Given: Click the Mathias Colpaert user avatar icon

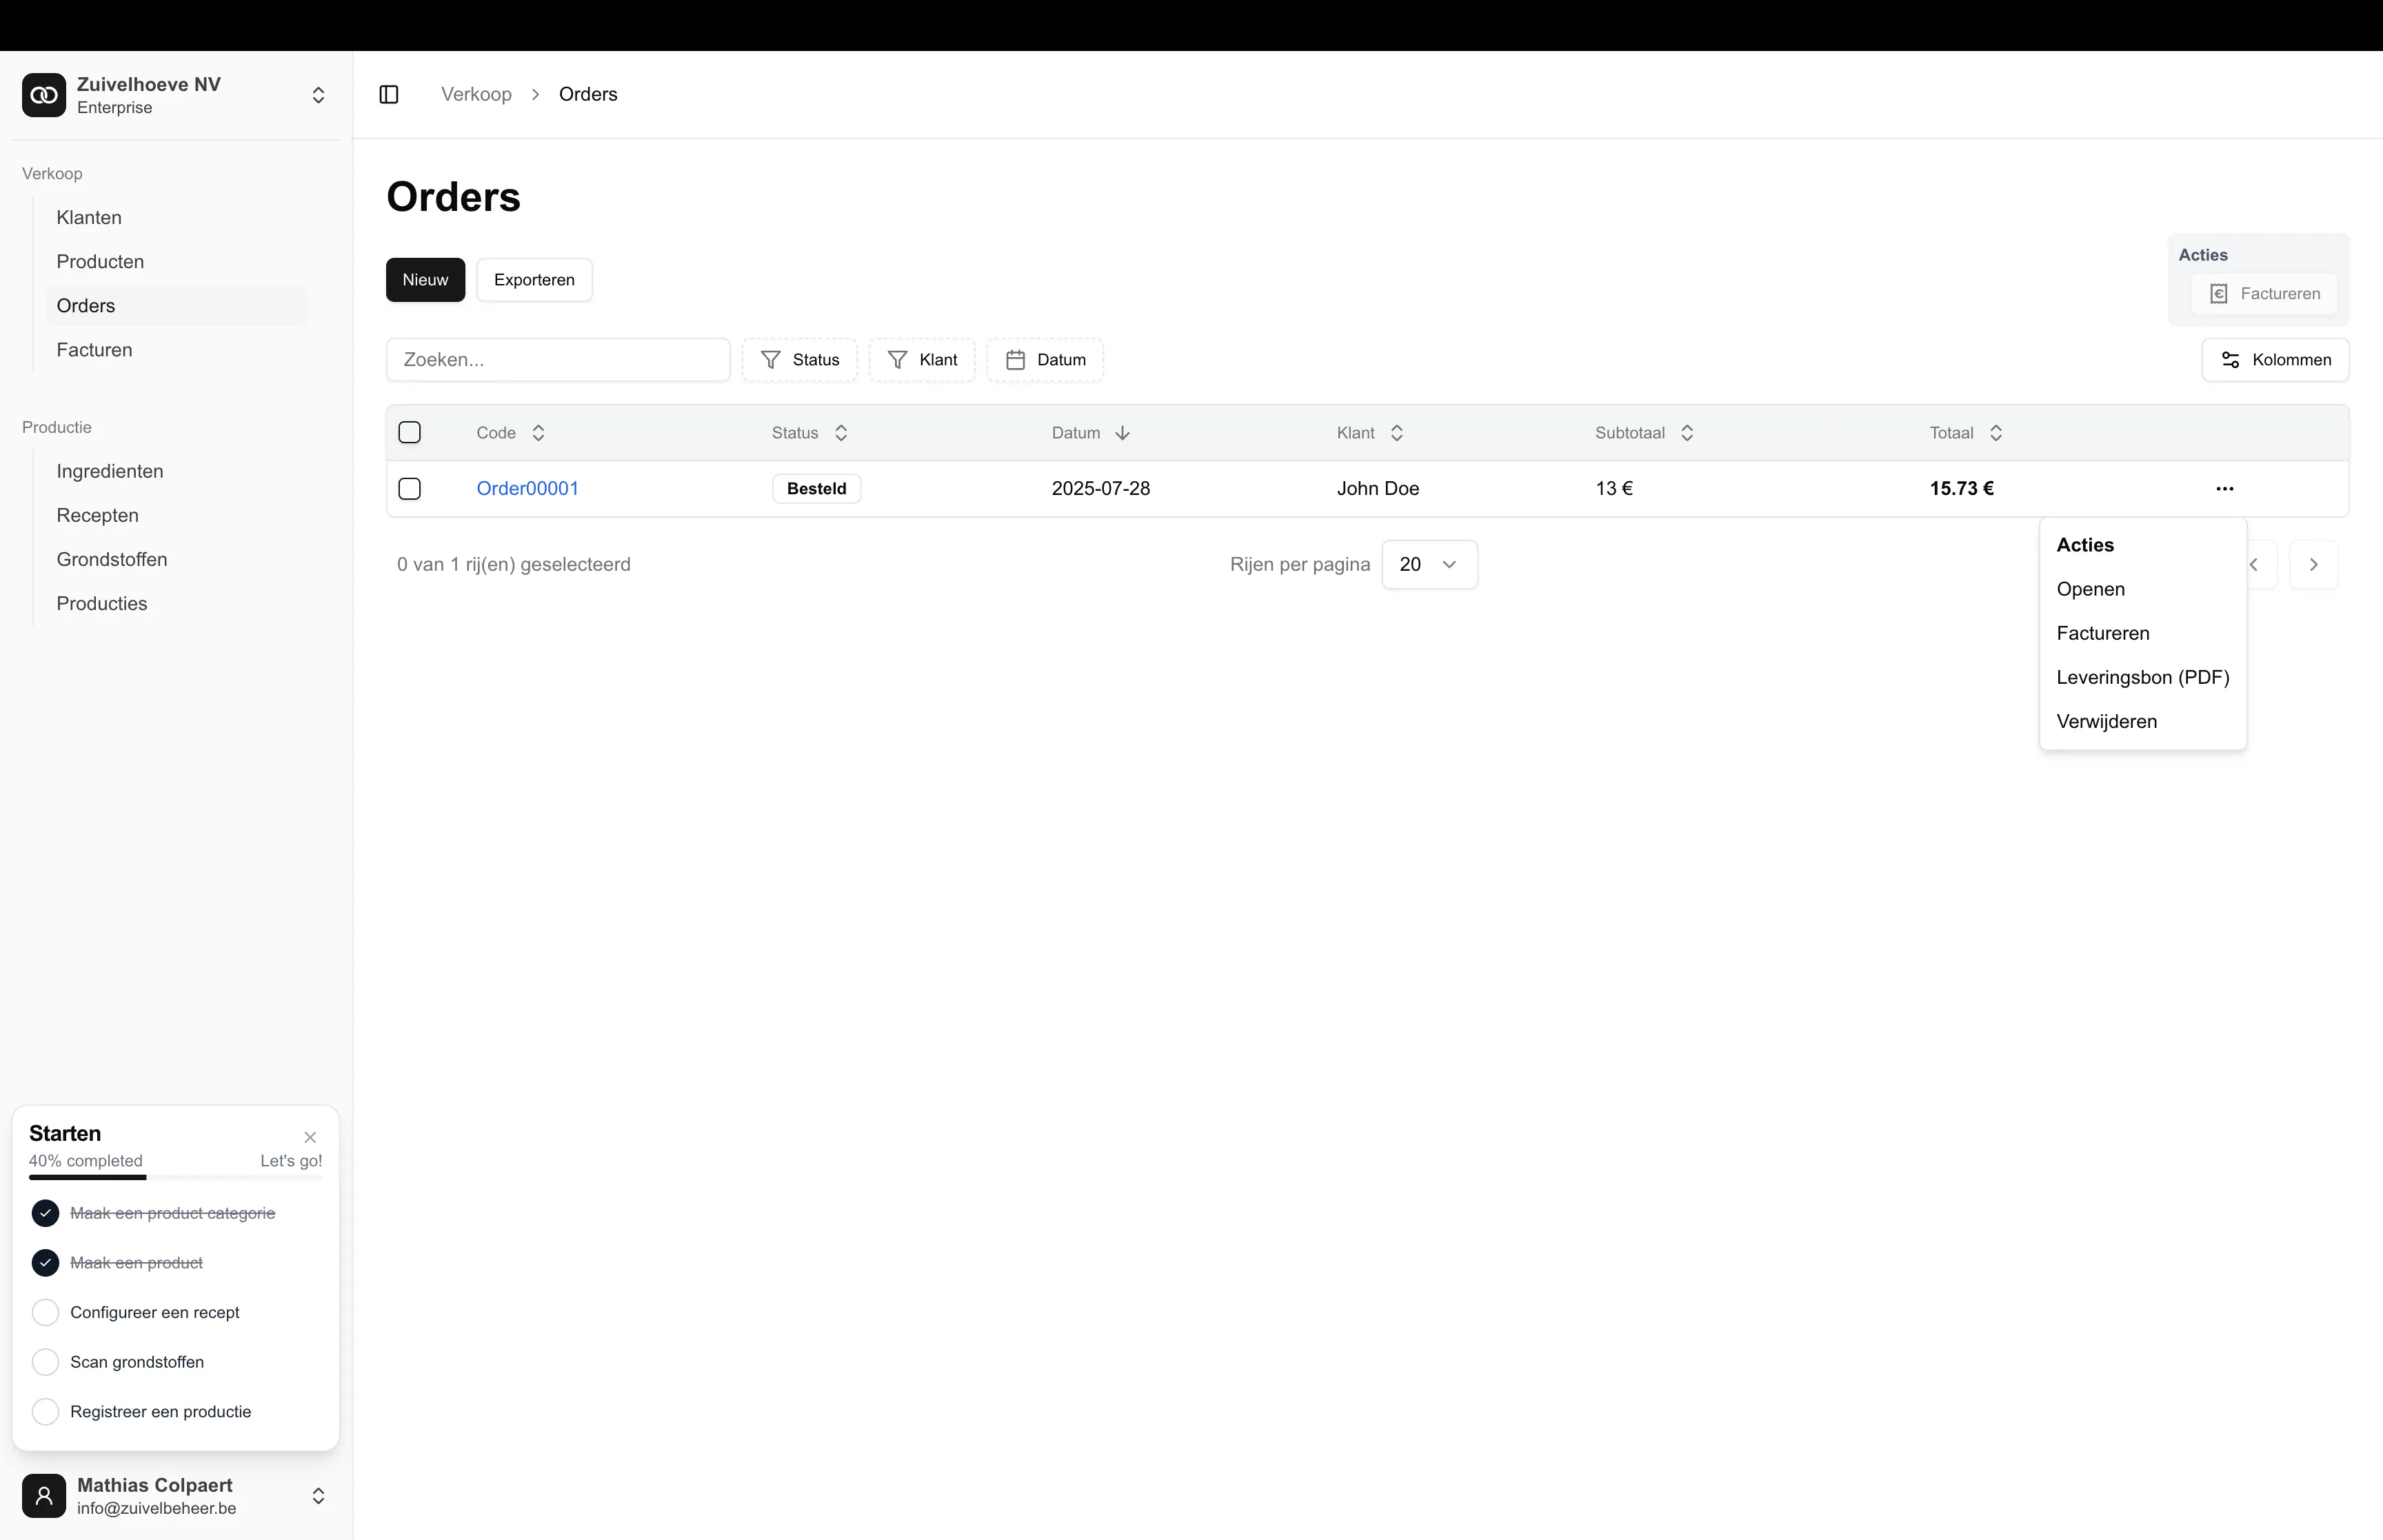Looking at the screenshot, I should [44, 1495].
